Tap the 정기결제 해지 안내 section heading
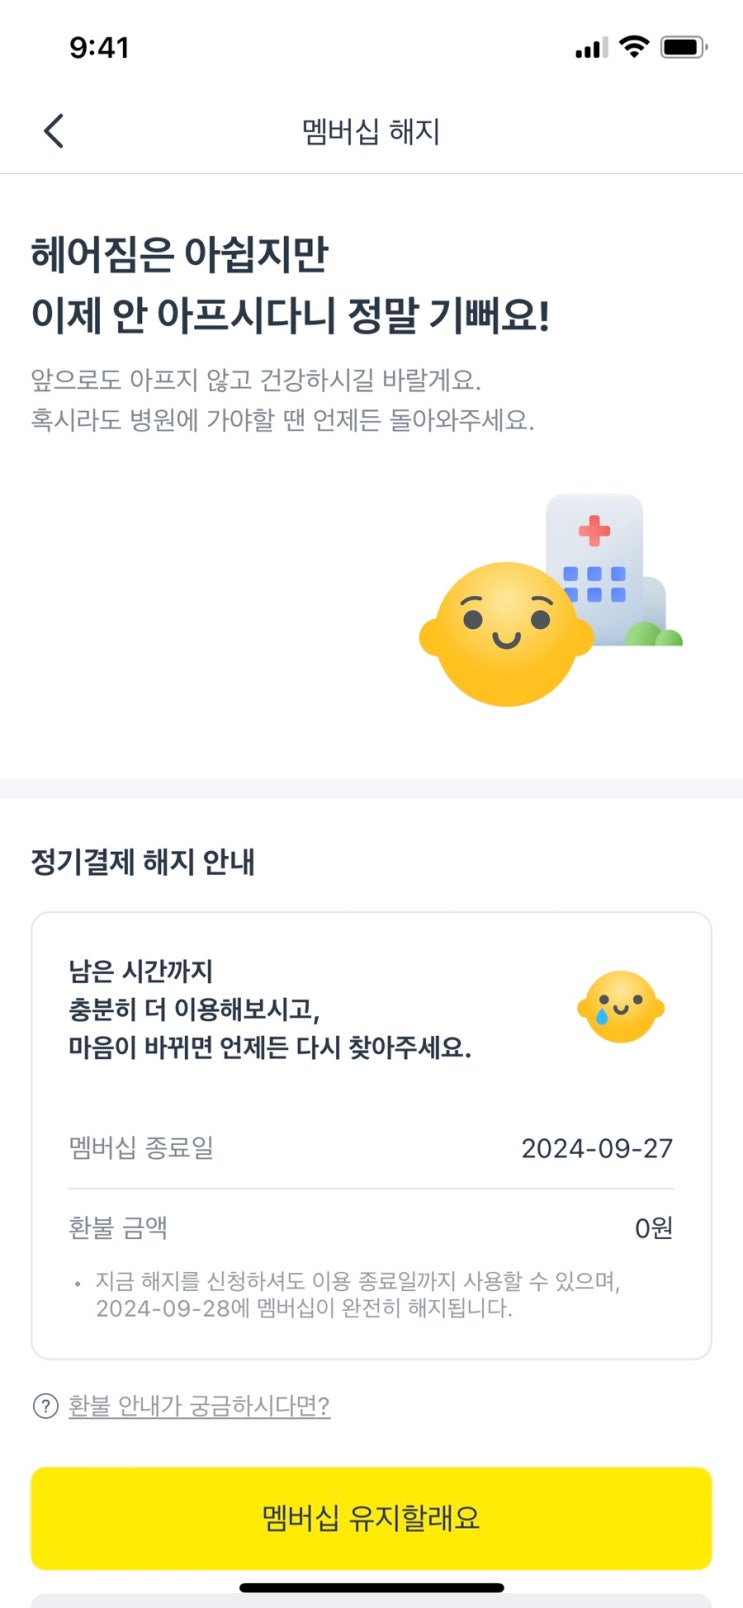743x1608 pixels. pyautogui.click(x=143, y=861)
